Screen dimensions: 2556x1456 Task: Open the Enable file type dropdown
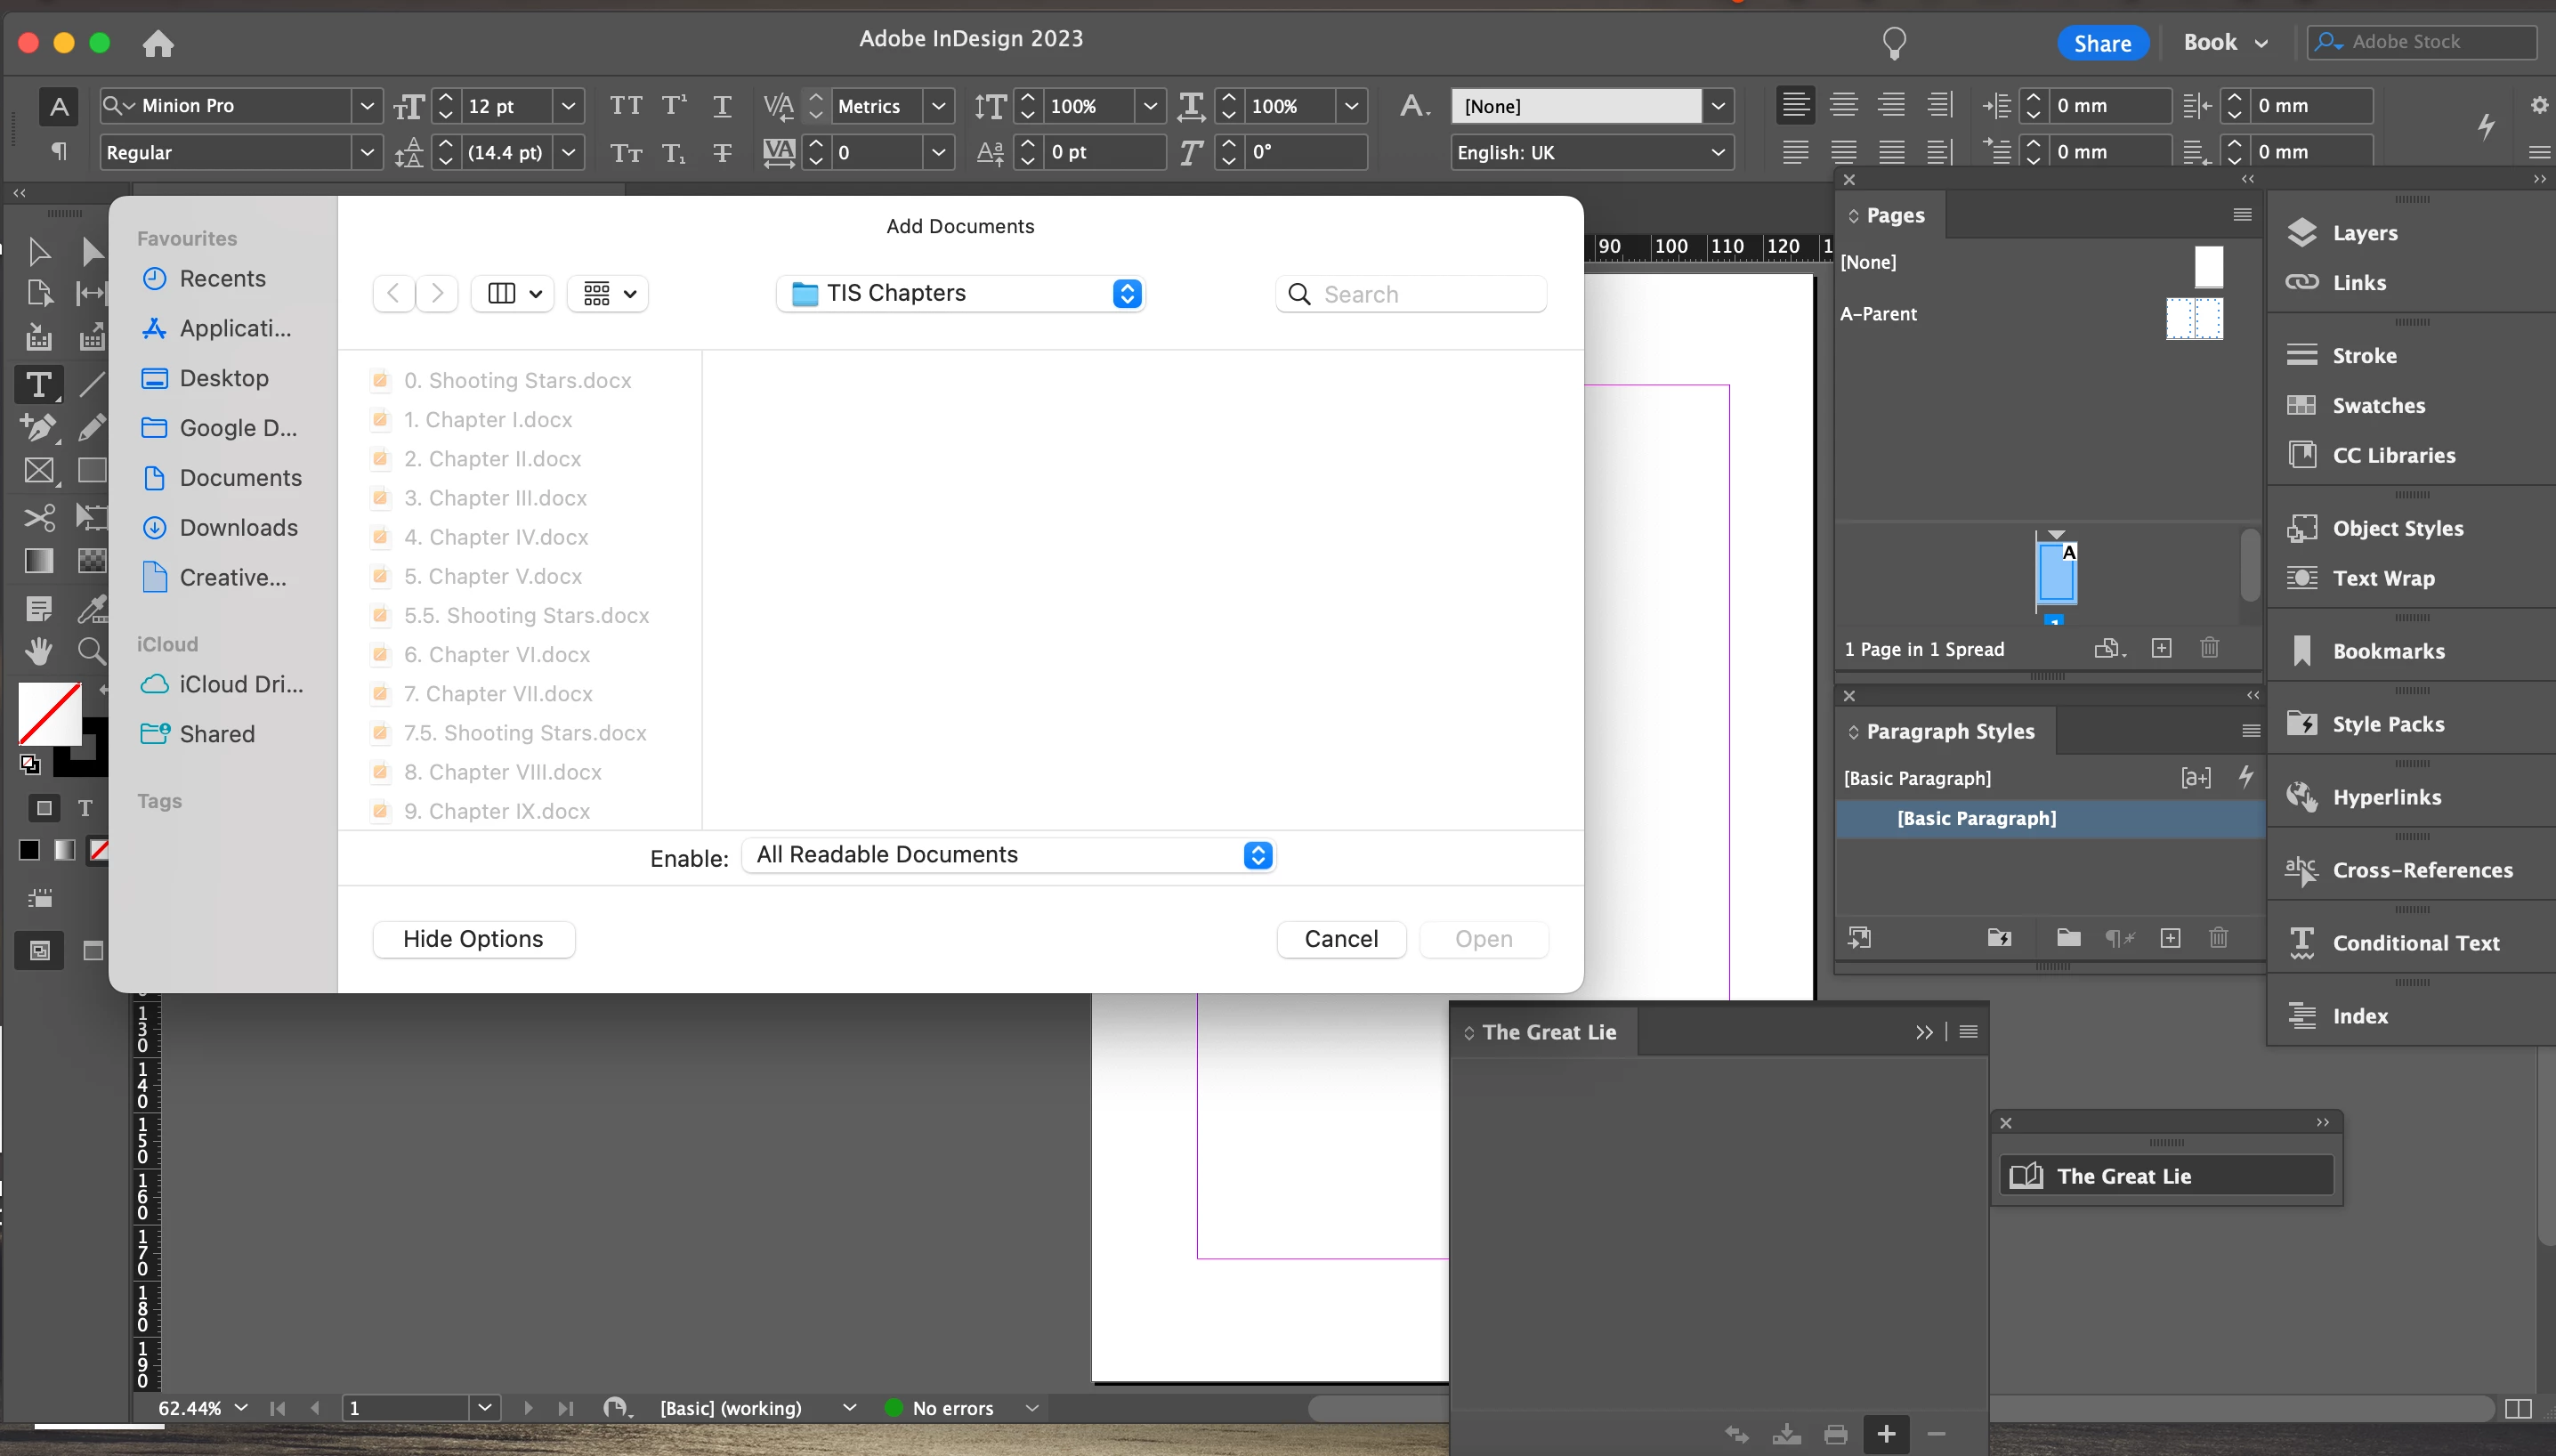(x=1008, y=855)
